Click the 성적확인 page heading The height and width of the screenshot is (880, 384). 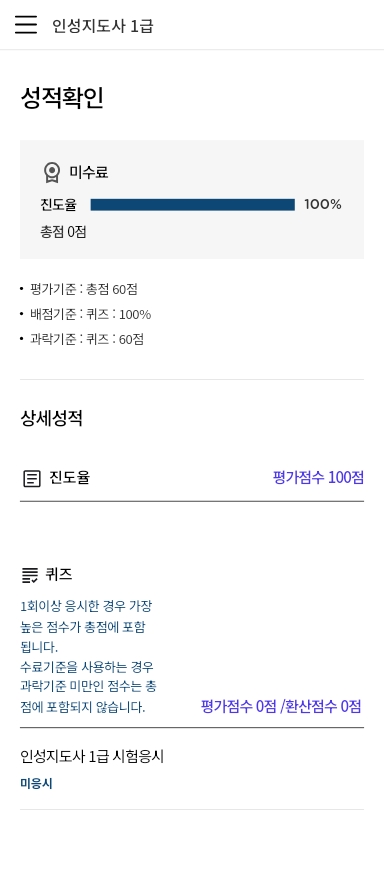coord(62,98)
